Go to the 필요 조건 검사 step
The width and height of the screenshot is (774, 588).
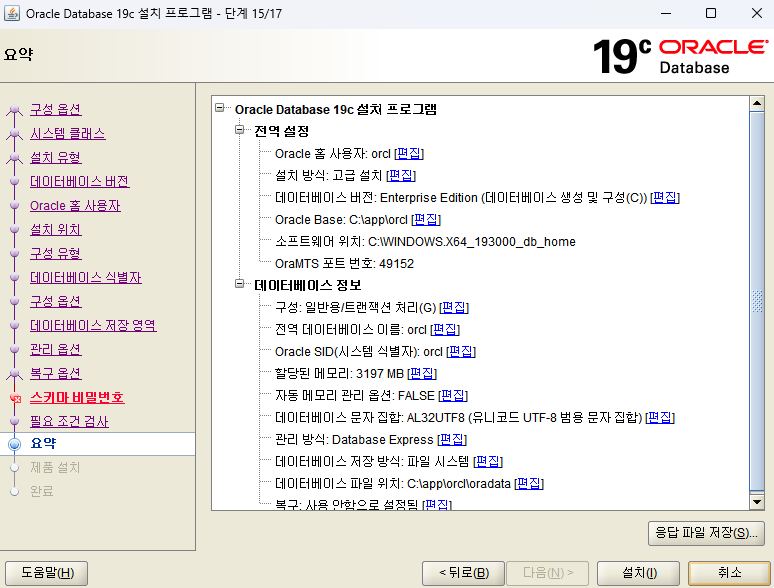69,421
